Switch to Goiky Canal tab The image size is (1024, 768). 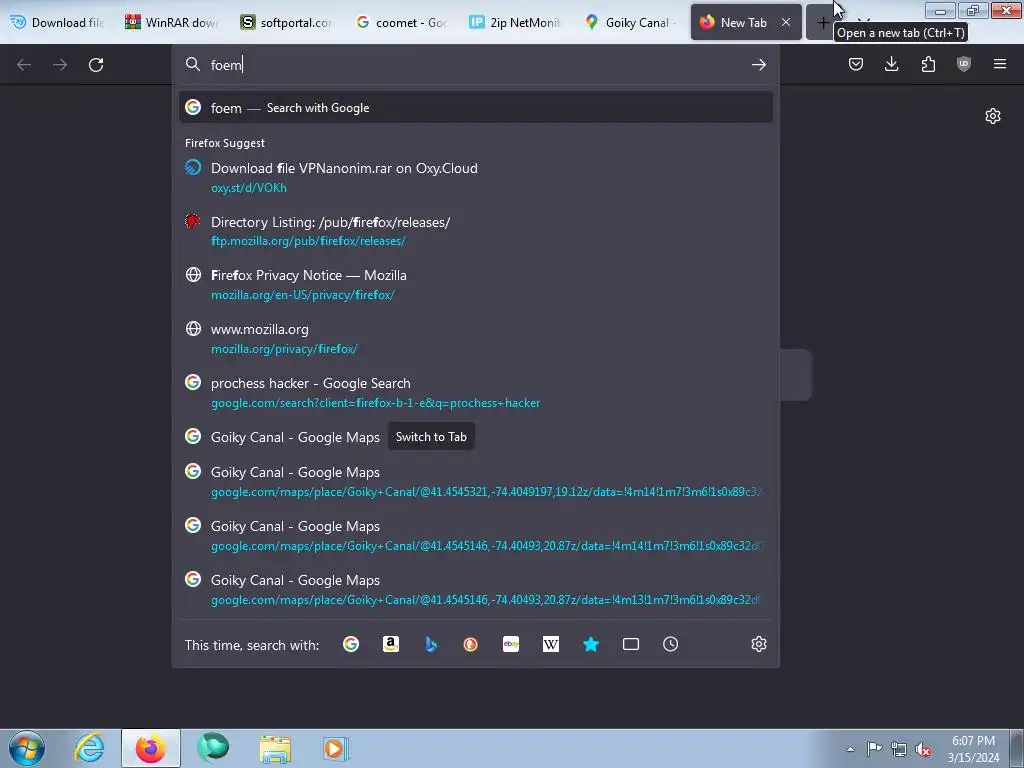(630, 22)
